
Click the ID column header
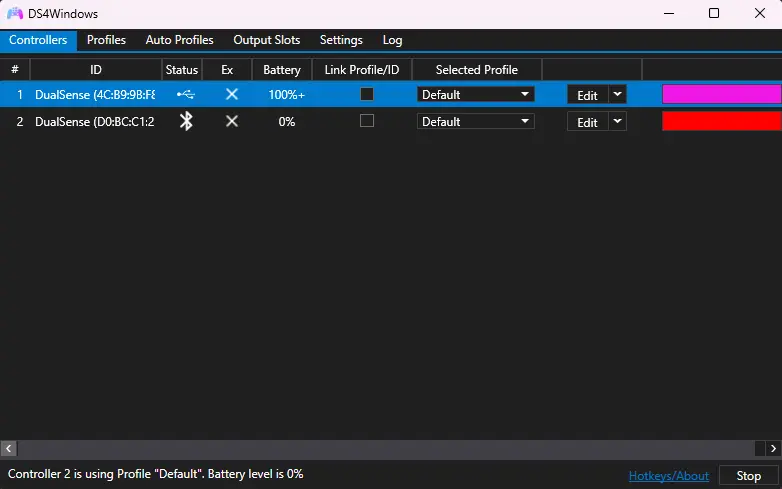pos(96,69)
